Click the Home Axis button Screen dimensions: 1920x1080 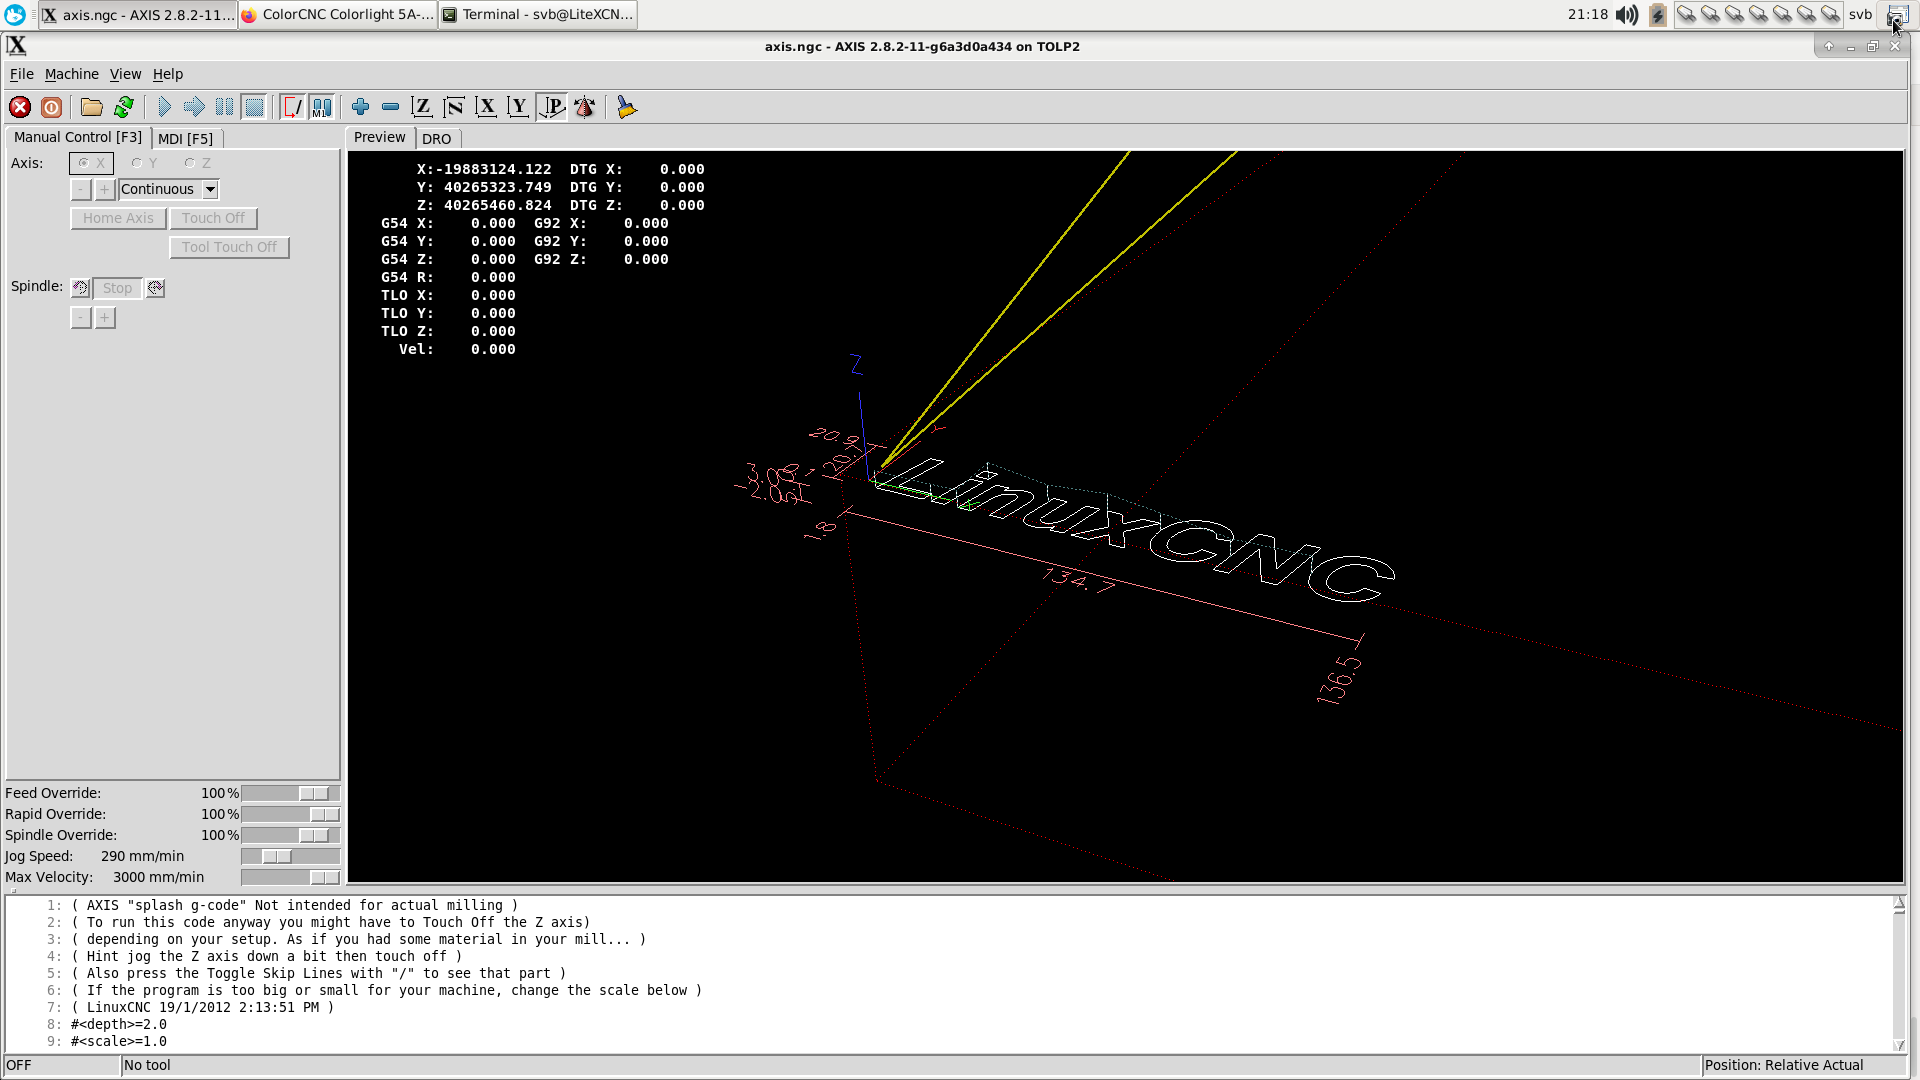(118, 218)
